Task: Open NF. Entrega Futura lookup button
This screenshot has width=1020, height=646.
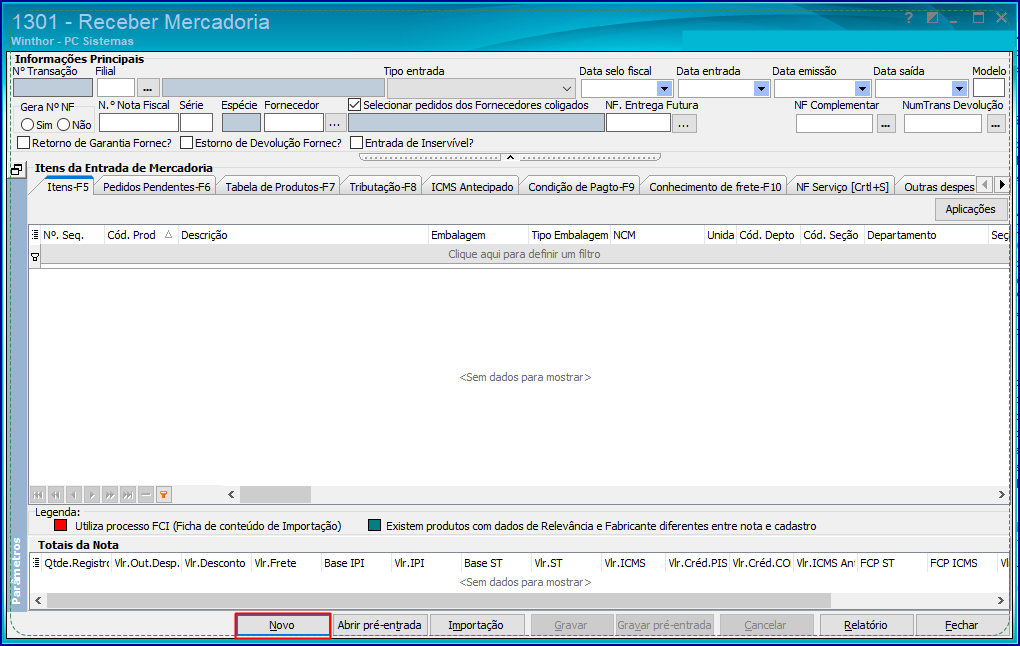Action: coord(684,123)
